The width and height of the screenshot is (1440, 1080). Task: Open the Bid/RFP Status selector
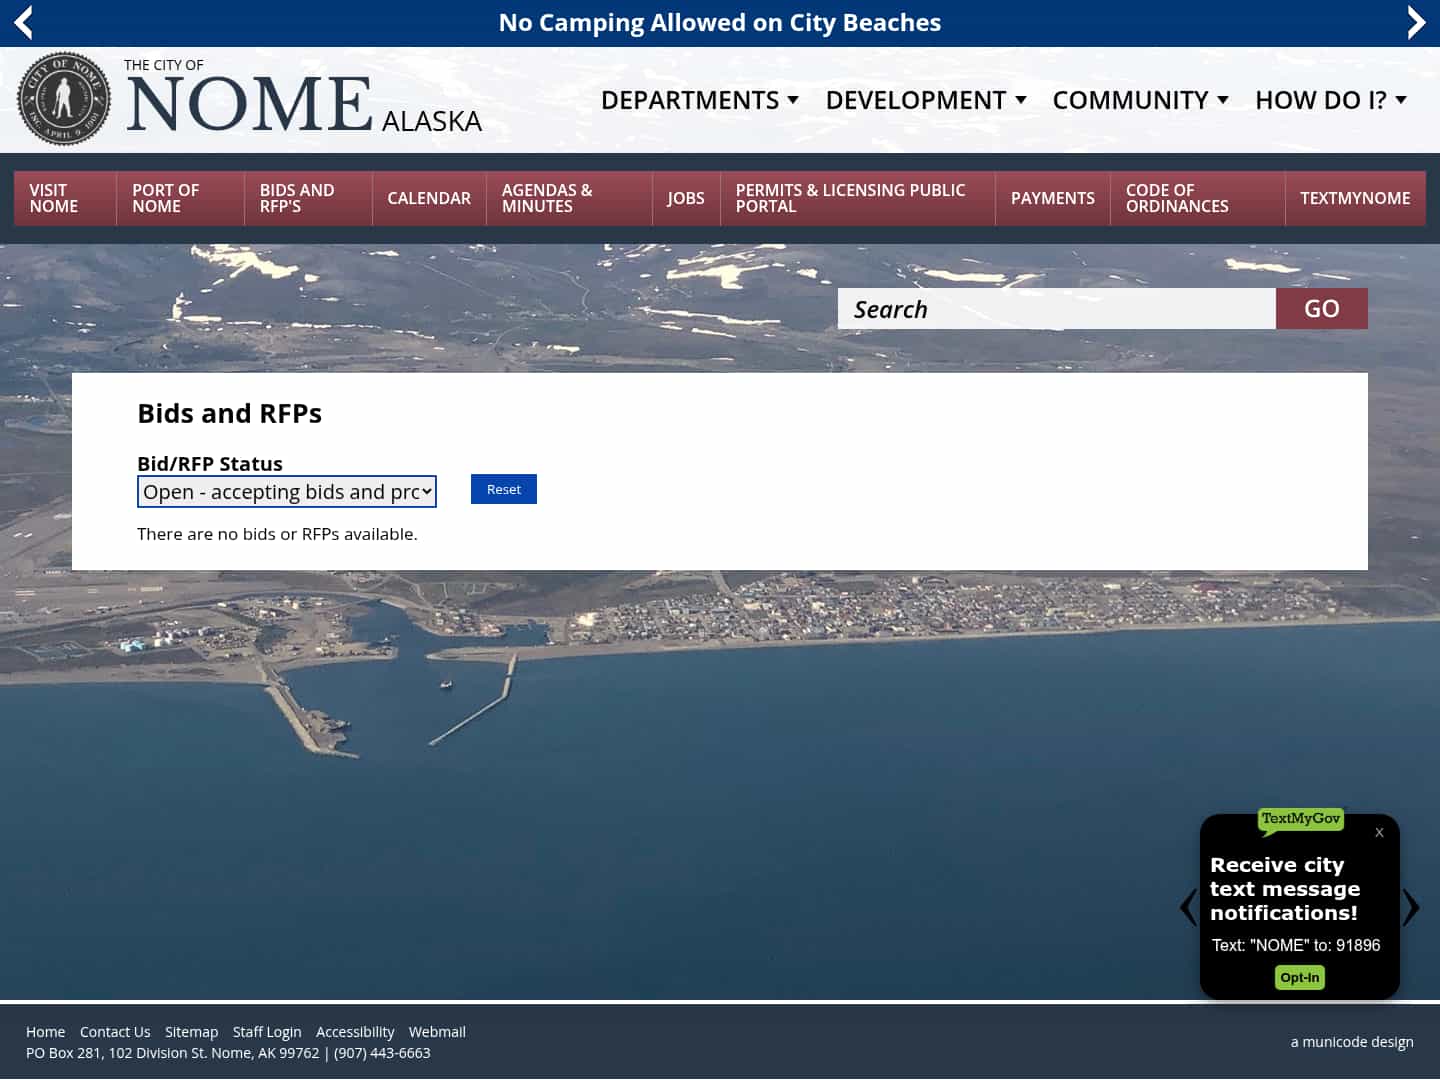[286, 491]
